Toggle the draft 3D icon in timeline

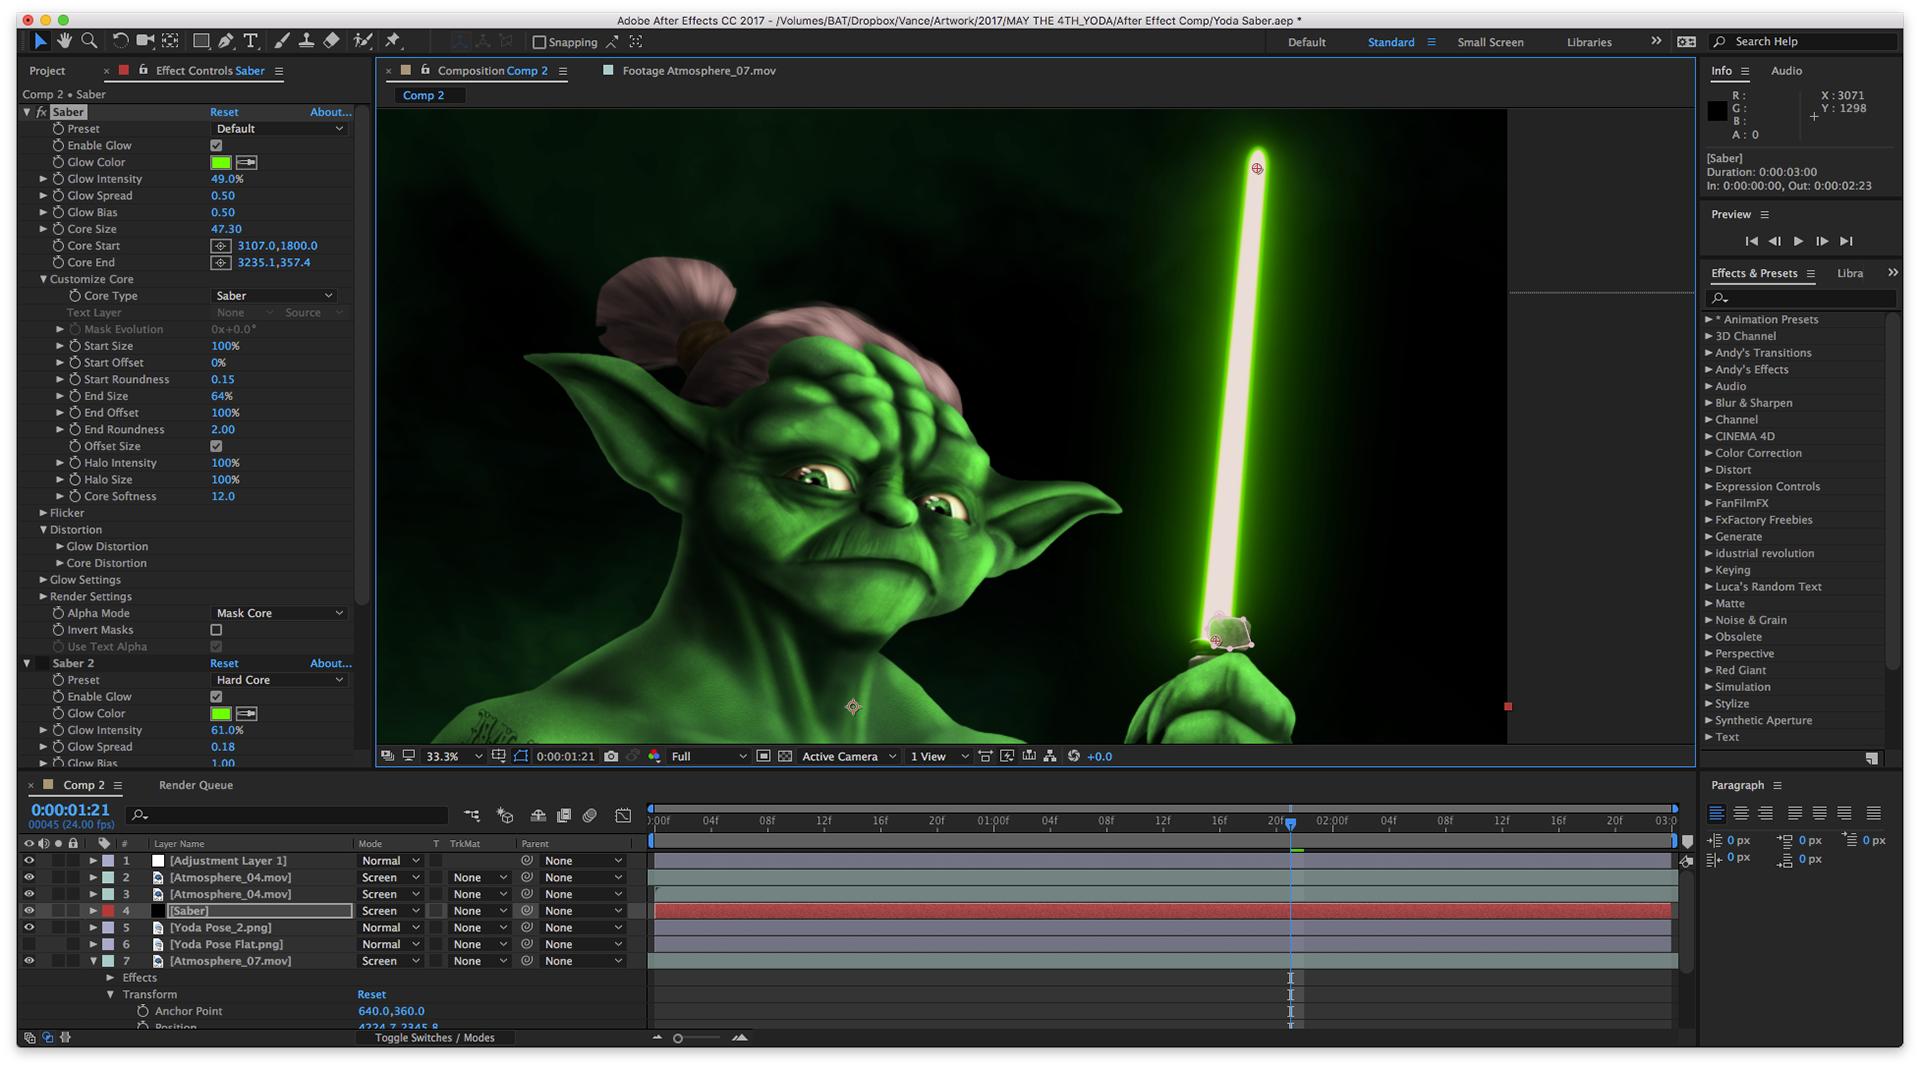[505, 816]
